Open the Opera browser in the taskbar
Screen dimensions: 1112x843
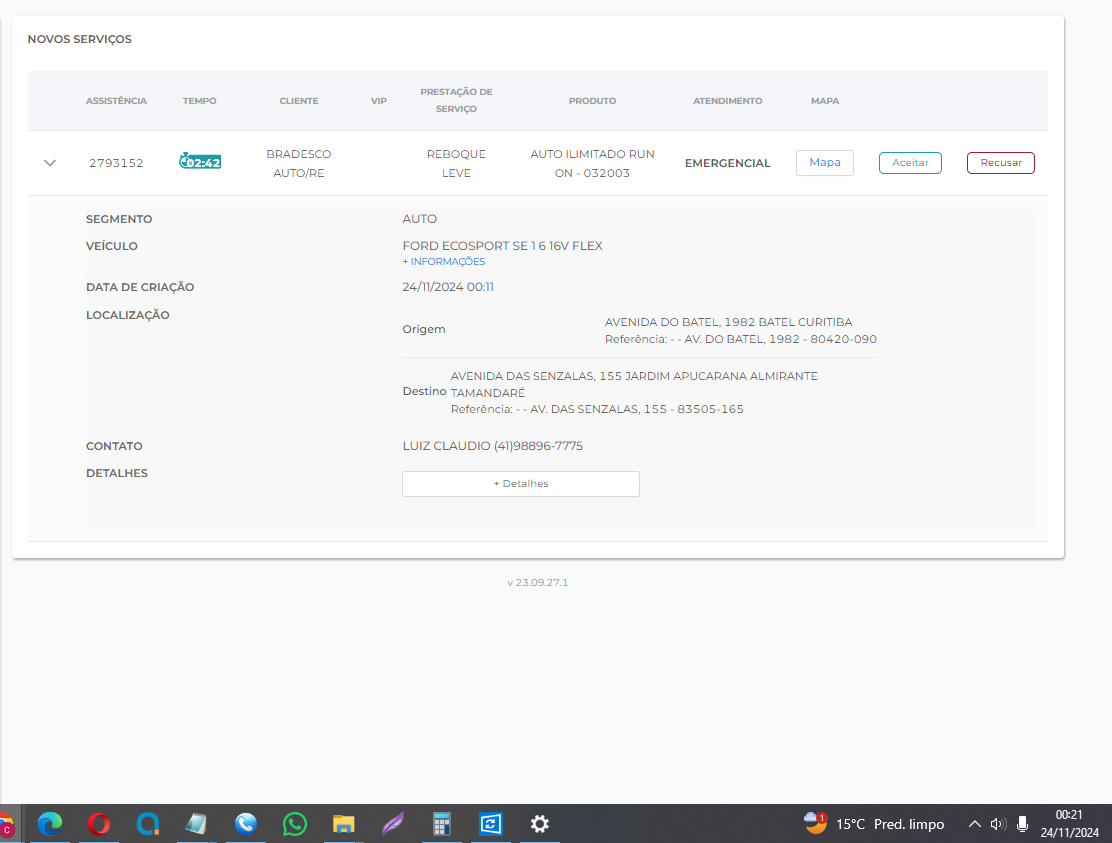point(98,824)
